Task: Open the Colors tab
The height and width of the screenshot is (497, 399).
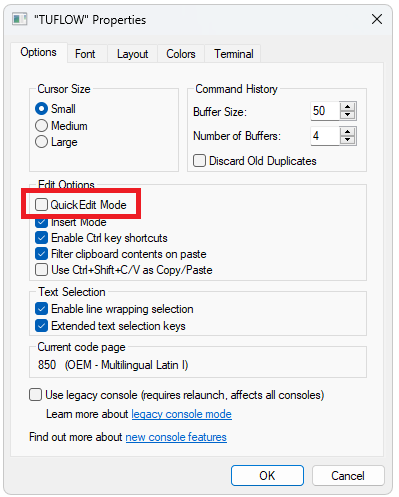Action: click(181, 54)
